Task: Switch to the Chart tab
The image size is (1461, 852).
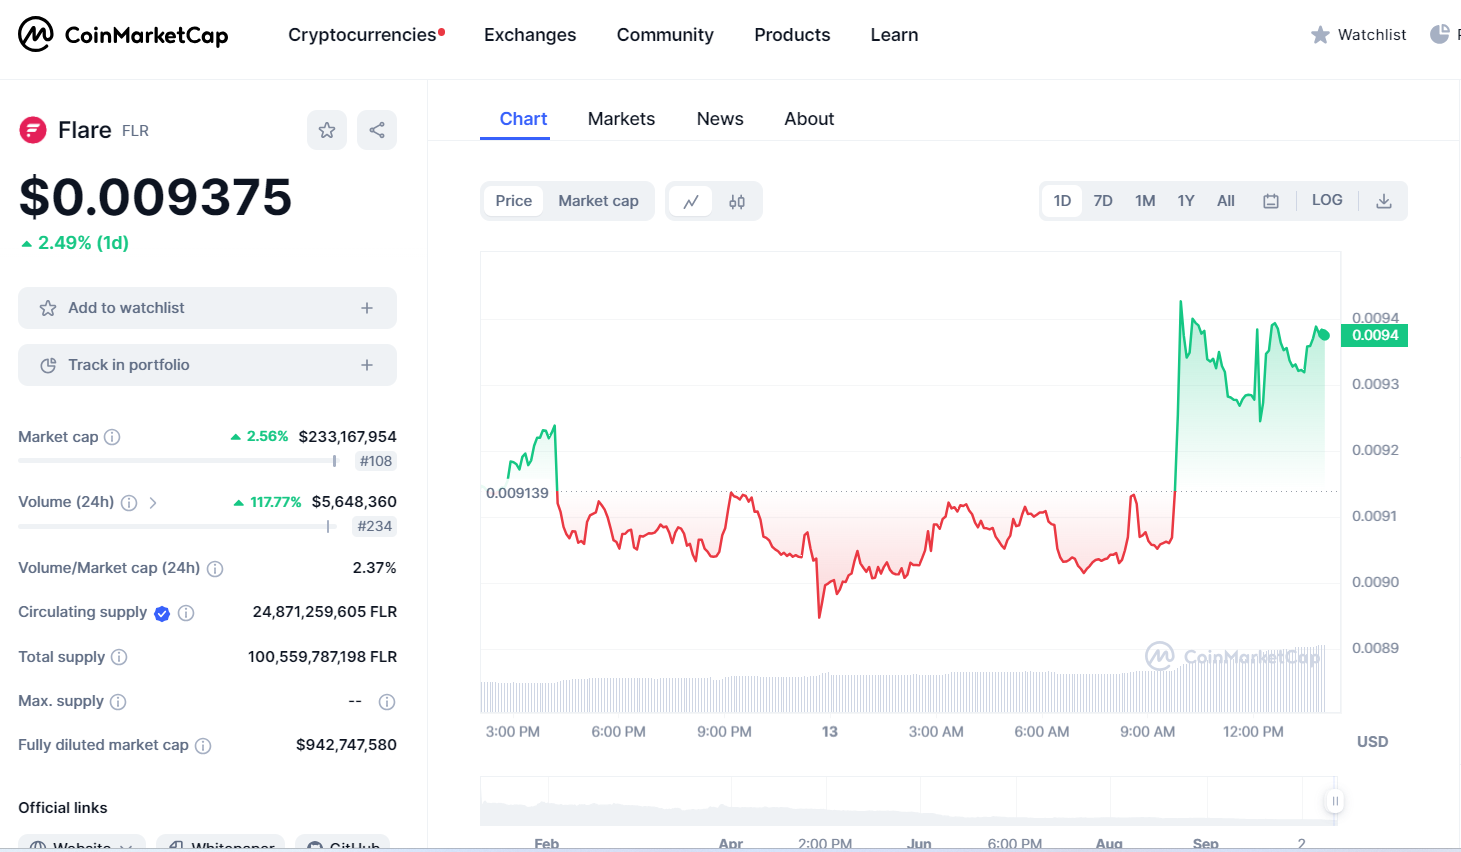Action: (x=523, y=119)
